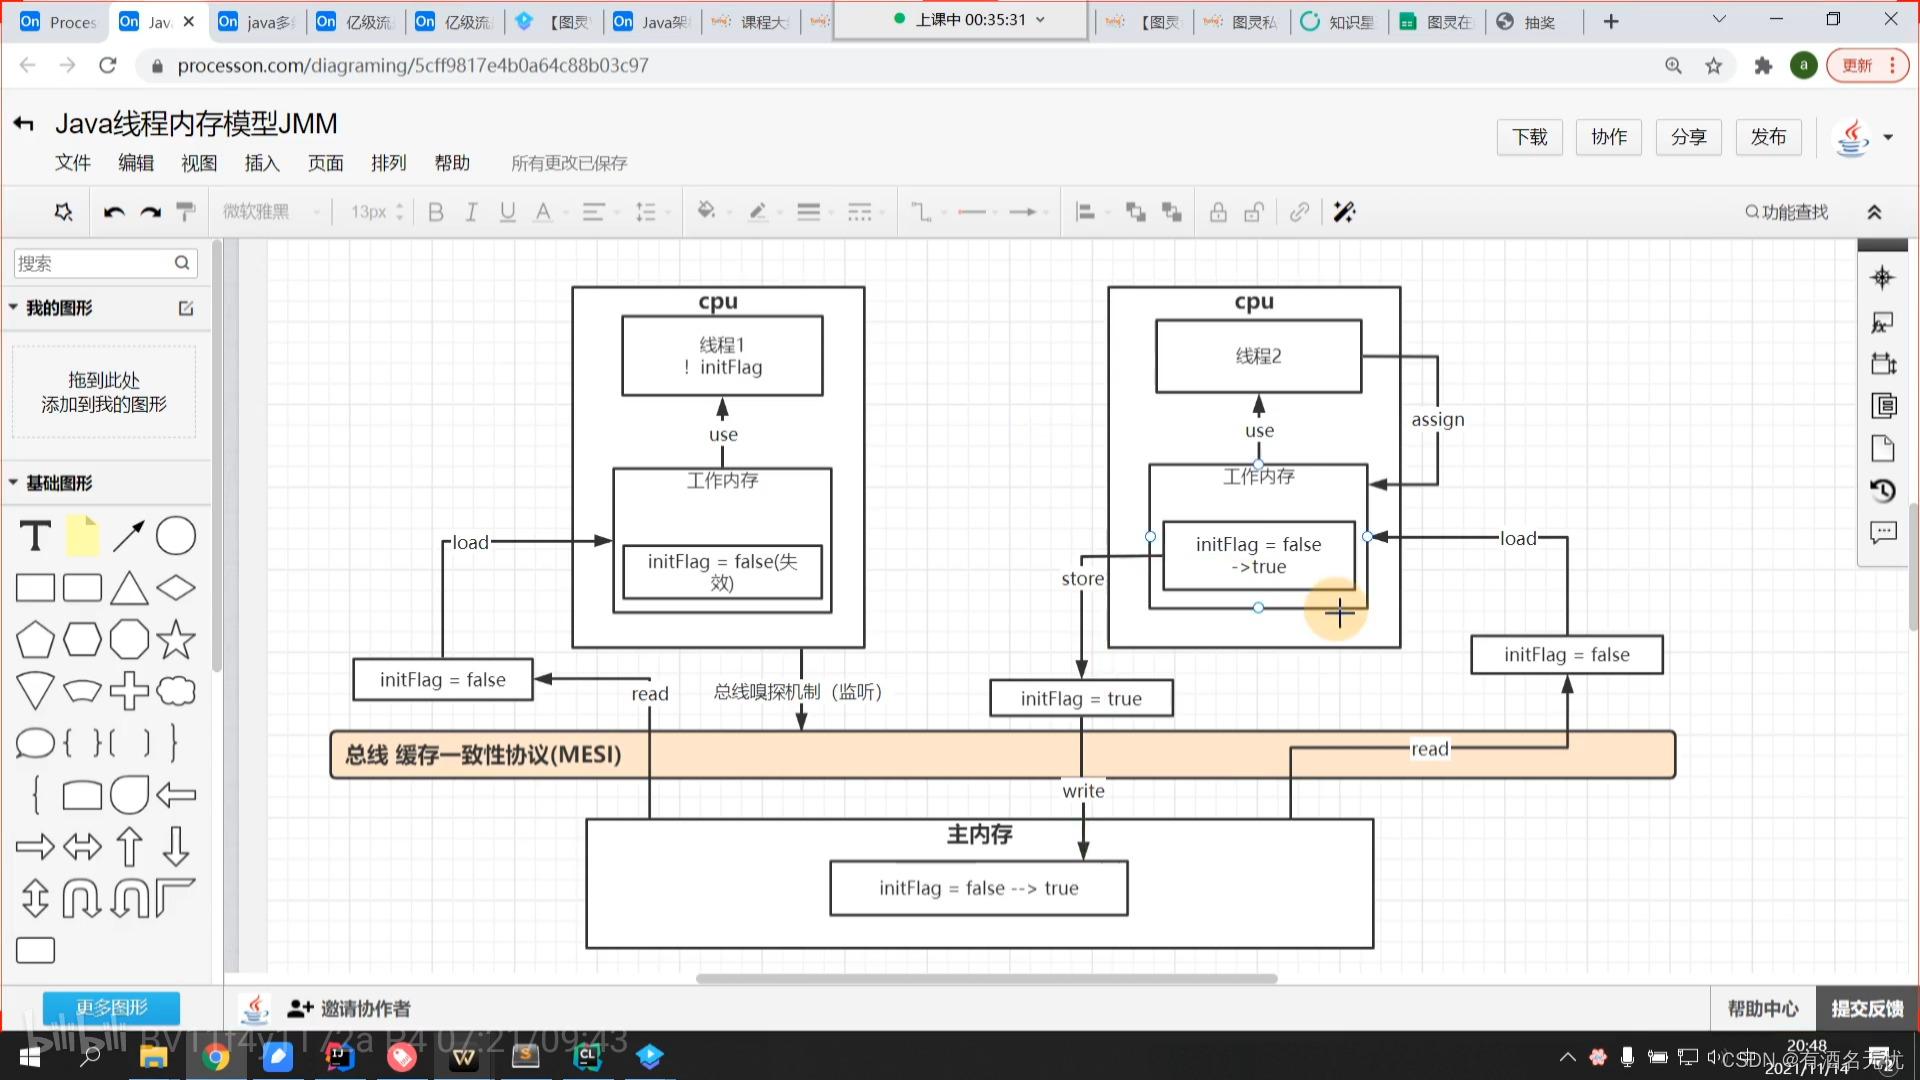The height and width of the screenshot is (1080, 1920).
Task: Open the line dash style dropdown
Action: click(860, 212)
